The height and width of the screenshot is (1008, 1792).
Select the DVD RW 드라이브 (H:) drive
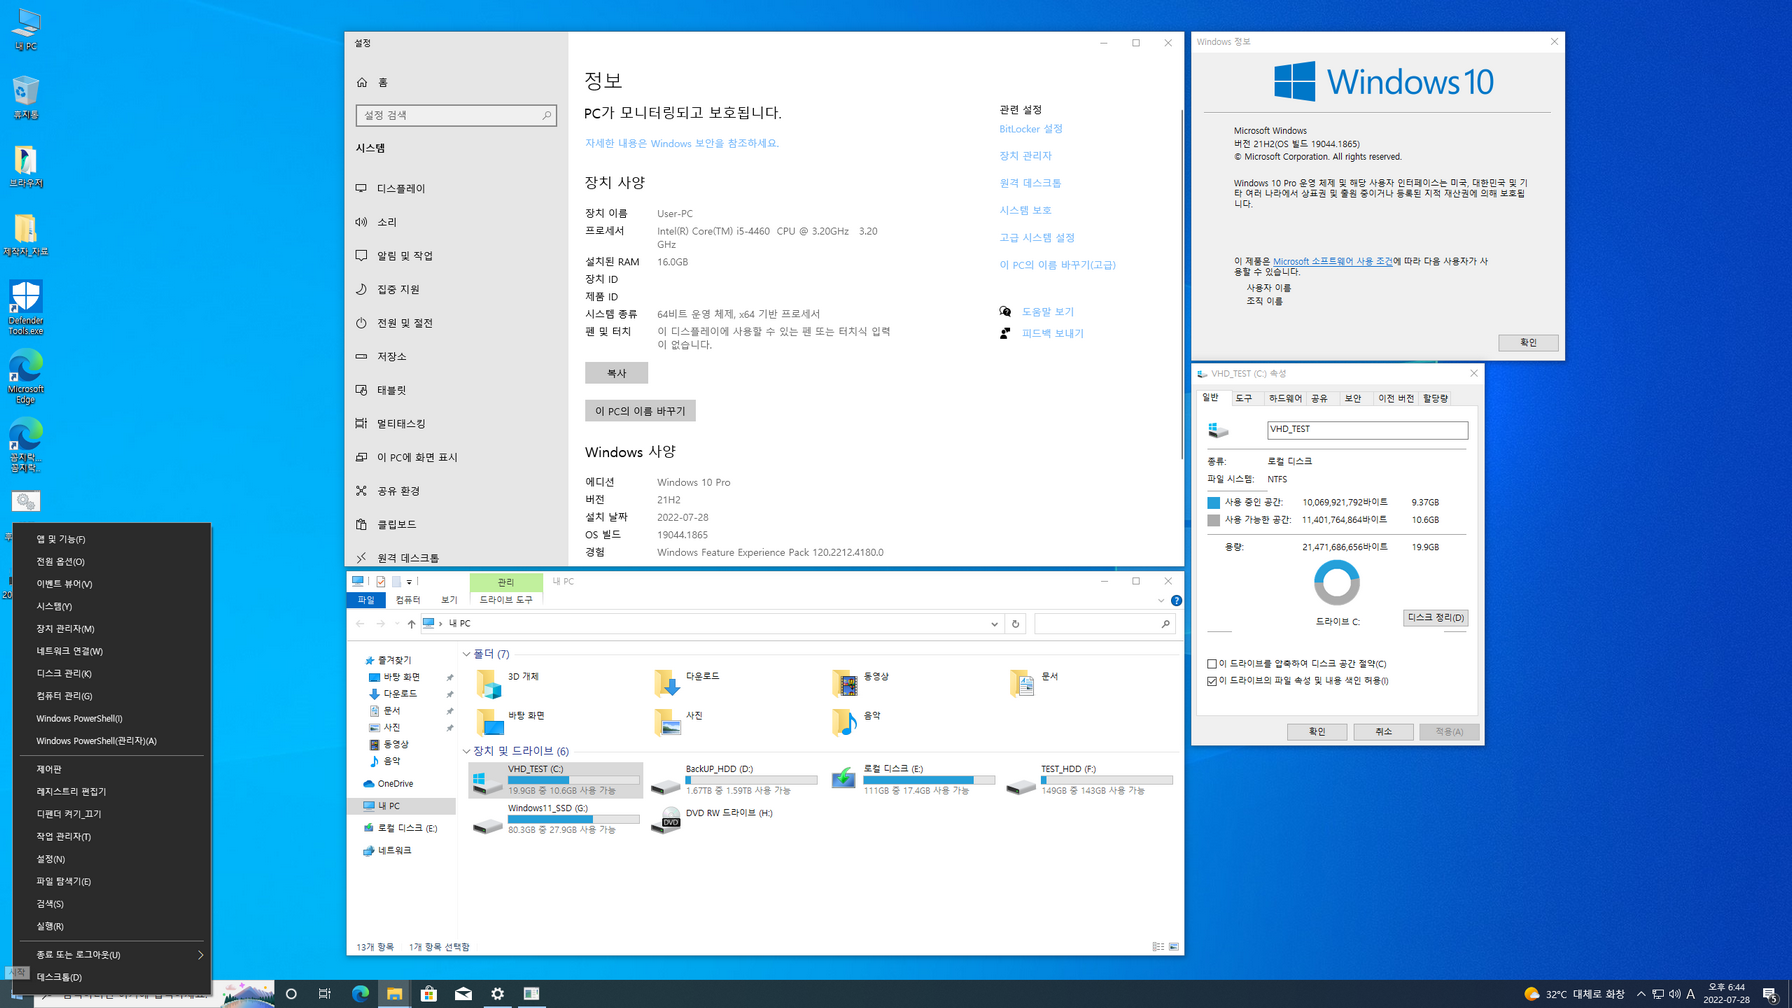coord(713,819)
